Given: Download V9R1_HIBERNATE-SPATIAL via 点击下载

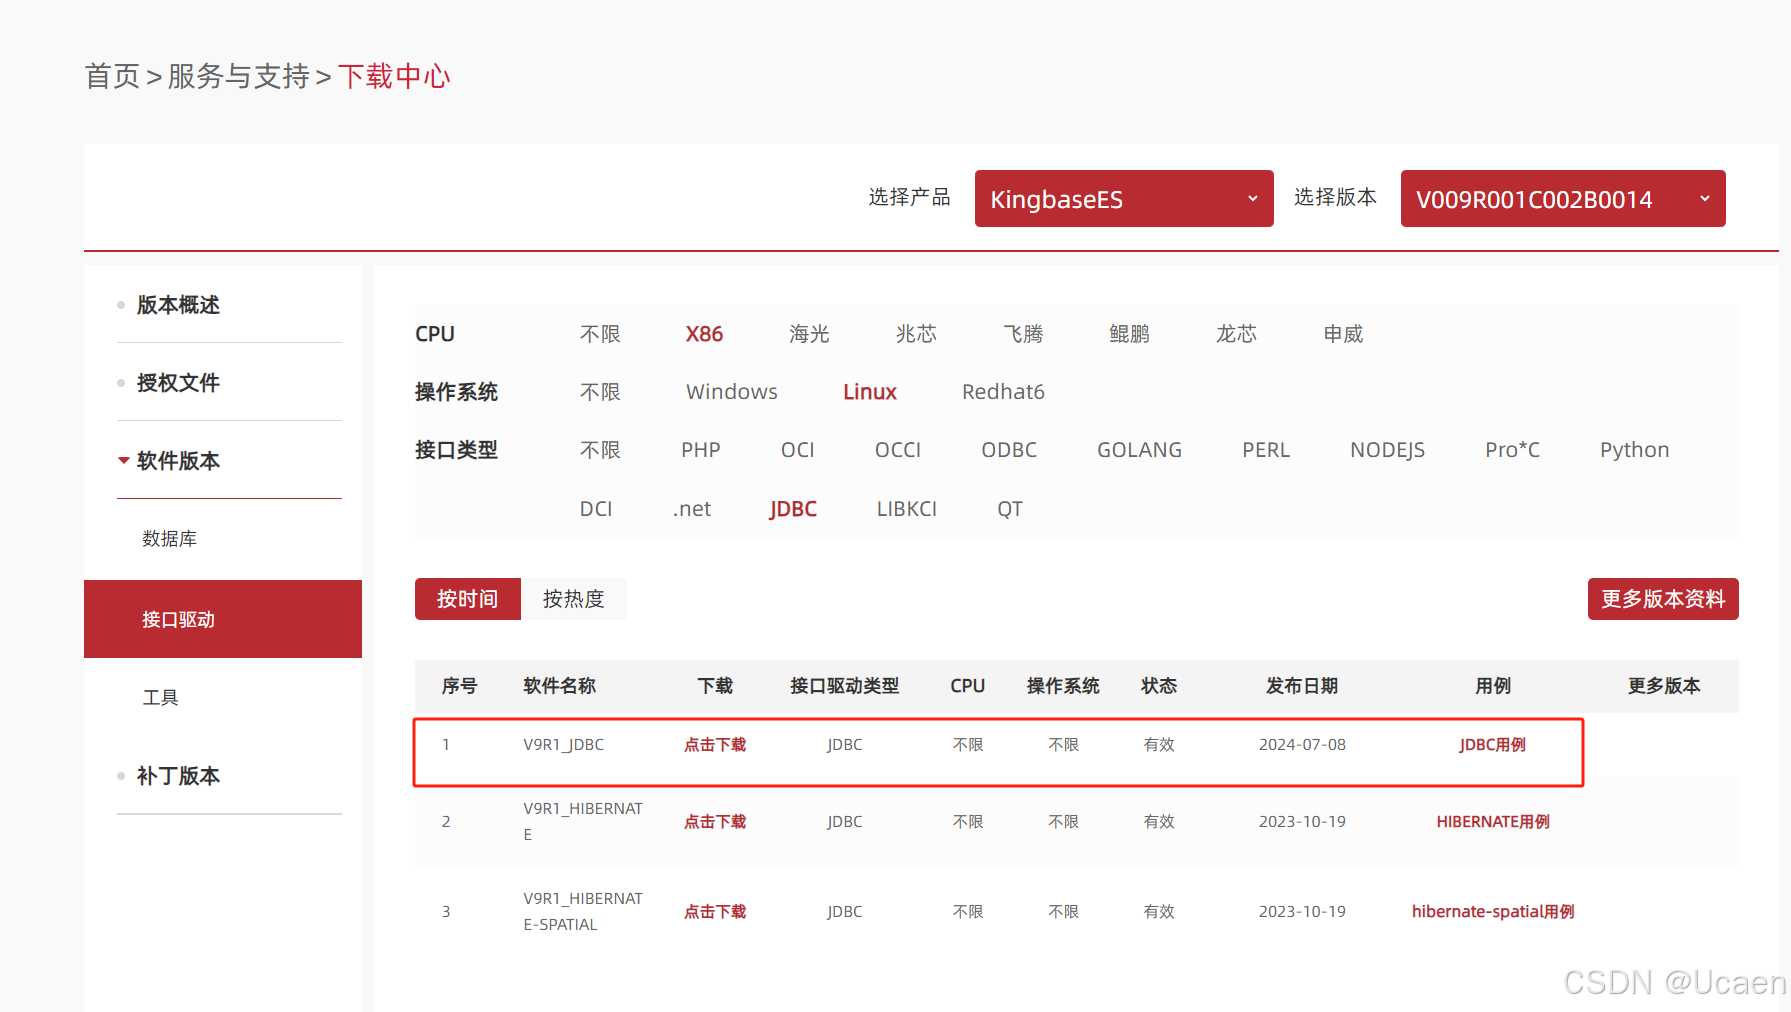Looking at the screenshot, I should coord(715,912).
